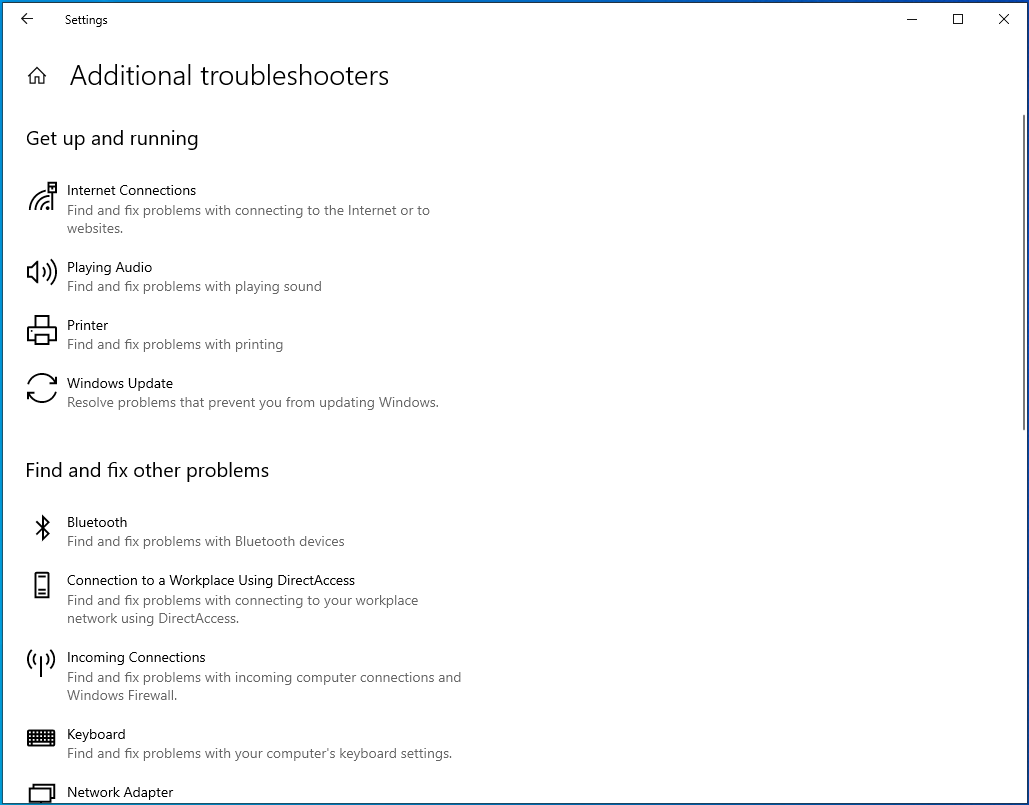This screenshot has height=805, width=1029.
Task: Click the Internet Connections wifi icon
Action: pyautogui.click(x=42, y=197)
